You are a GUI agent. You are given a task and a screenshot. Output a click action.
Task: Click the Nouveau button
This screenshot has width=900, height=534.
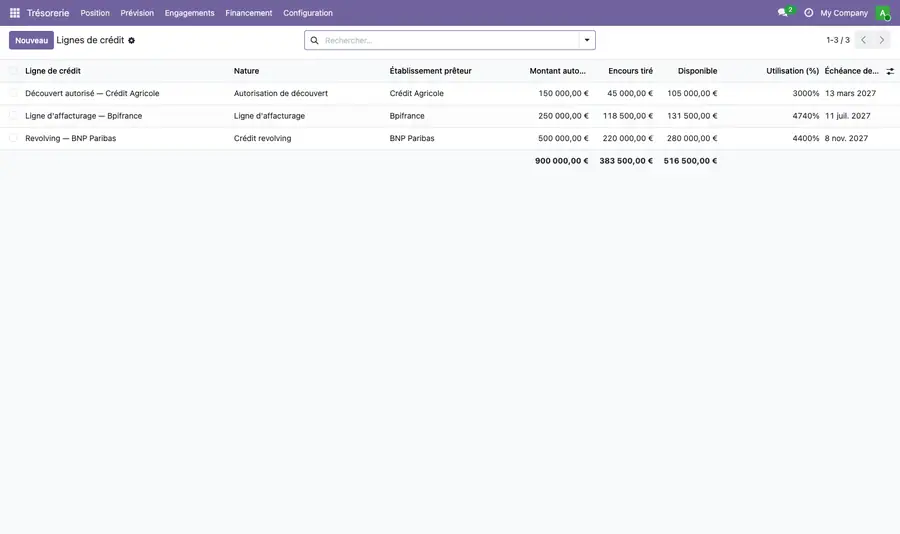click(x=32, y=40)
